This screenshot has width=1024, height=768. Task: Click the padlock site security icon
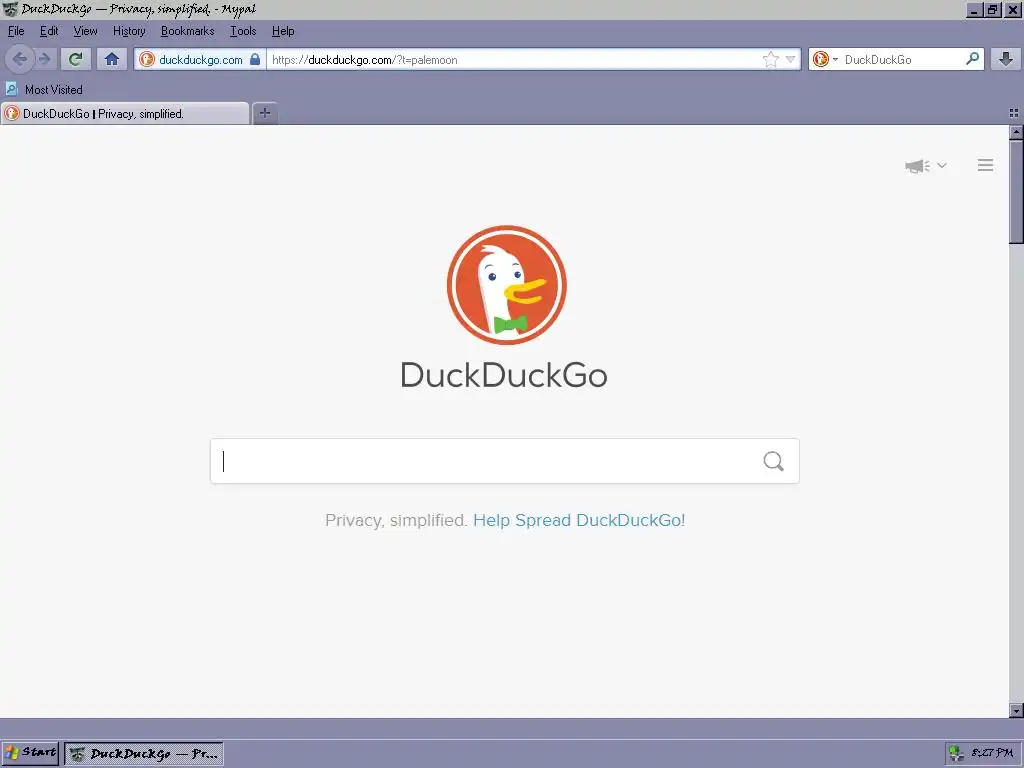255,59
